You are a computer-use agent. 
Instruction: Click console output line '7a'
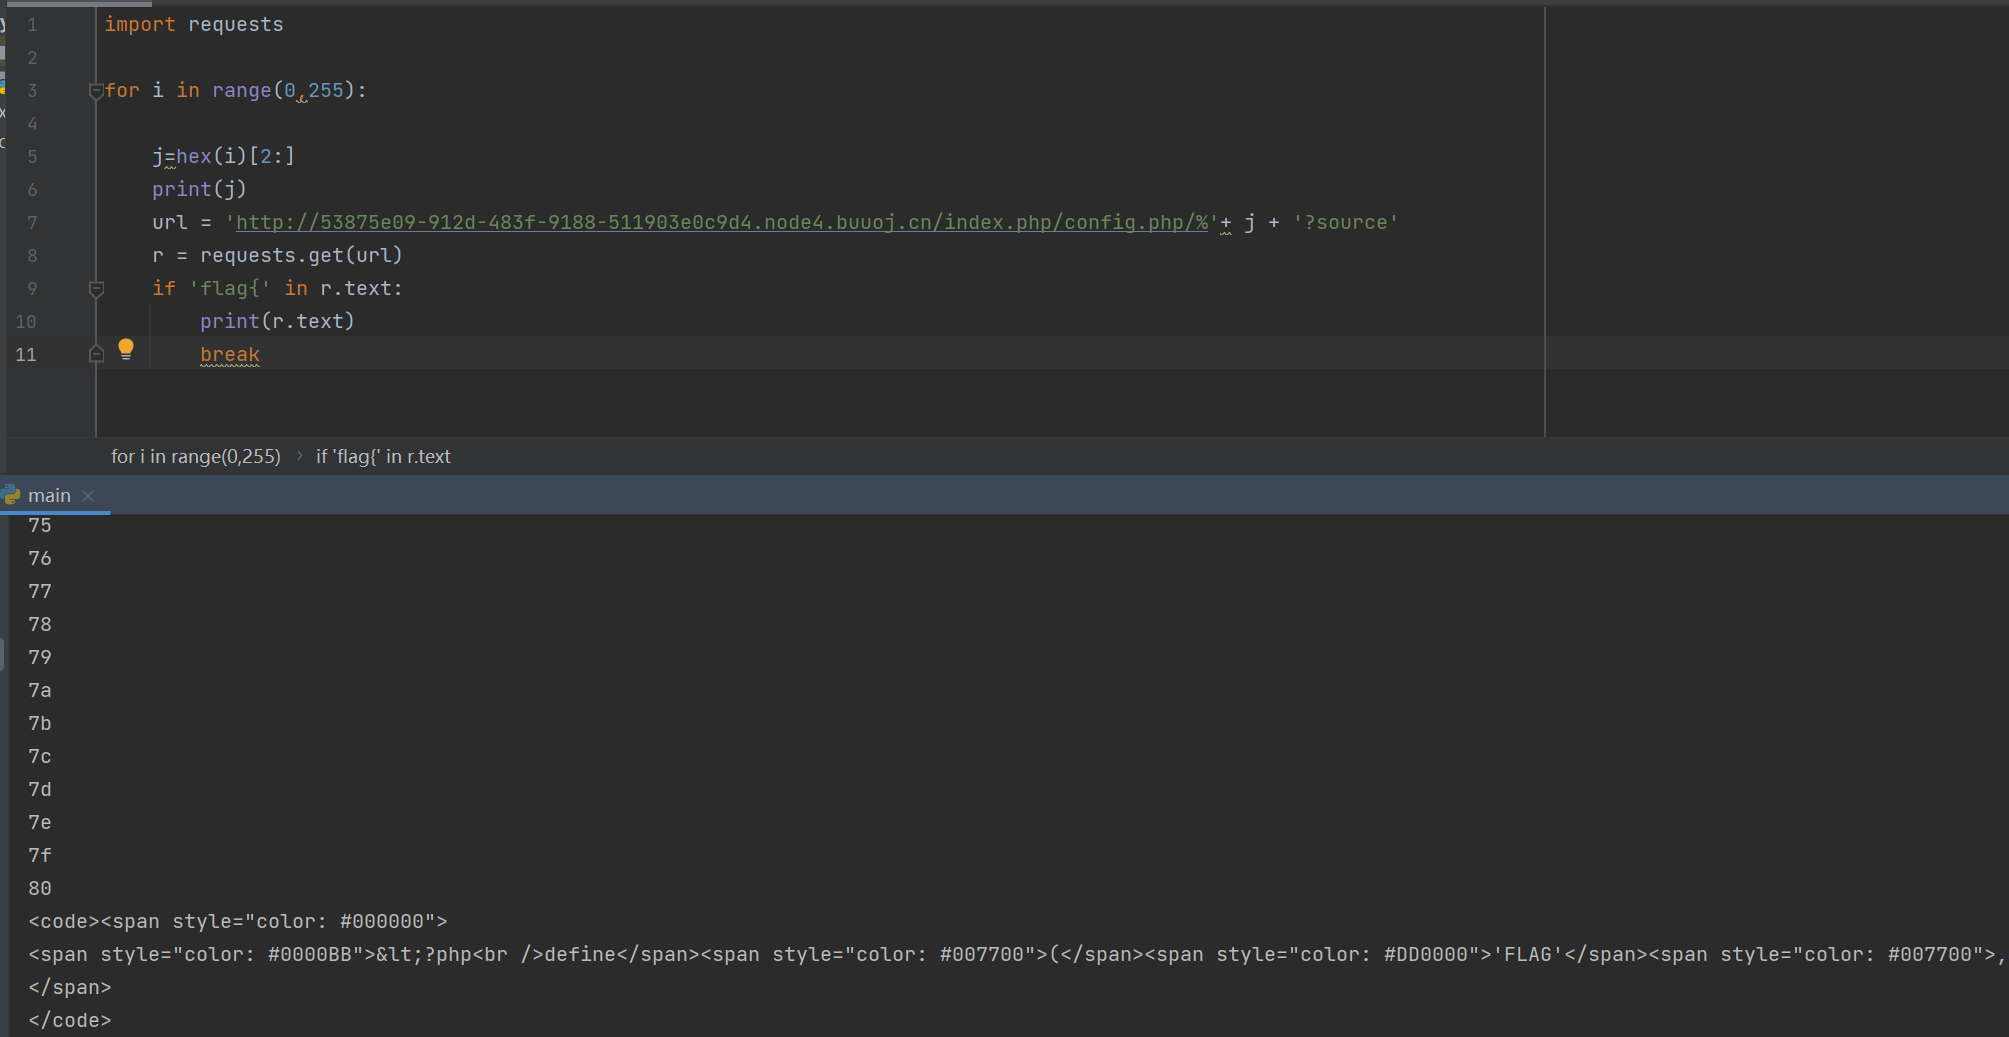[40, 690]
